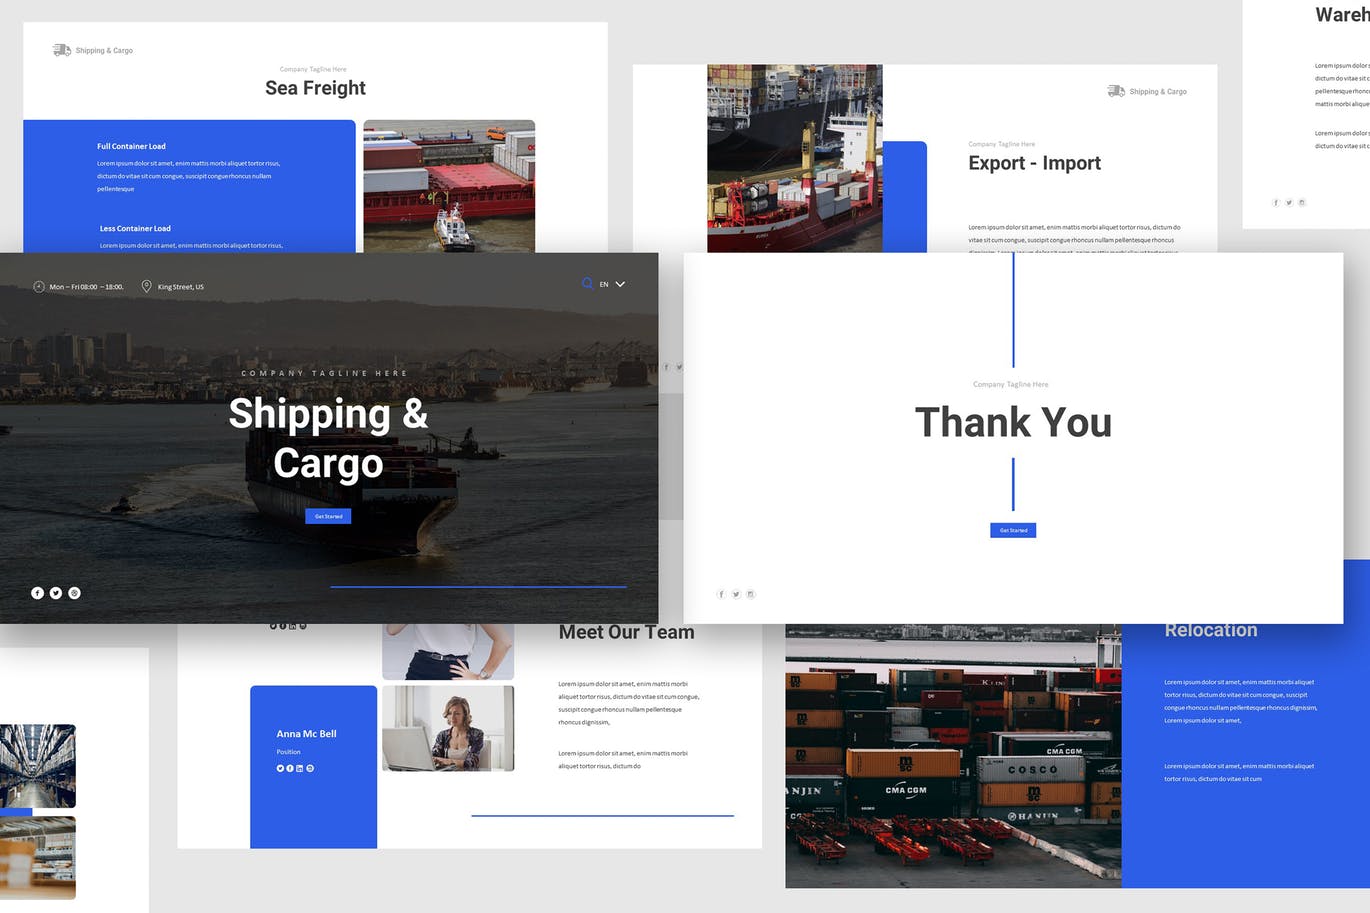Open Facebook icon on the dark hero slide
The image size is (1370, 913).
click(37, 593)
